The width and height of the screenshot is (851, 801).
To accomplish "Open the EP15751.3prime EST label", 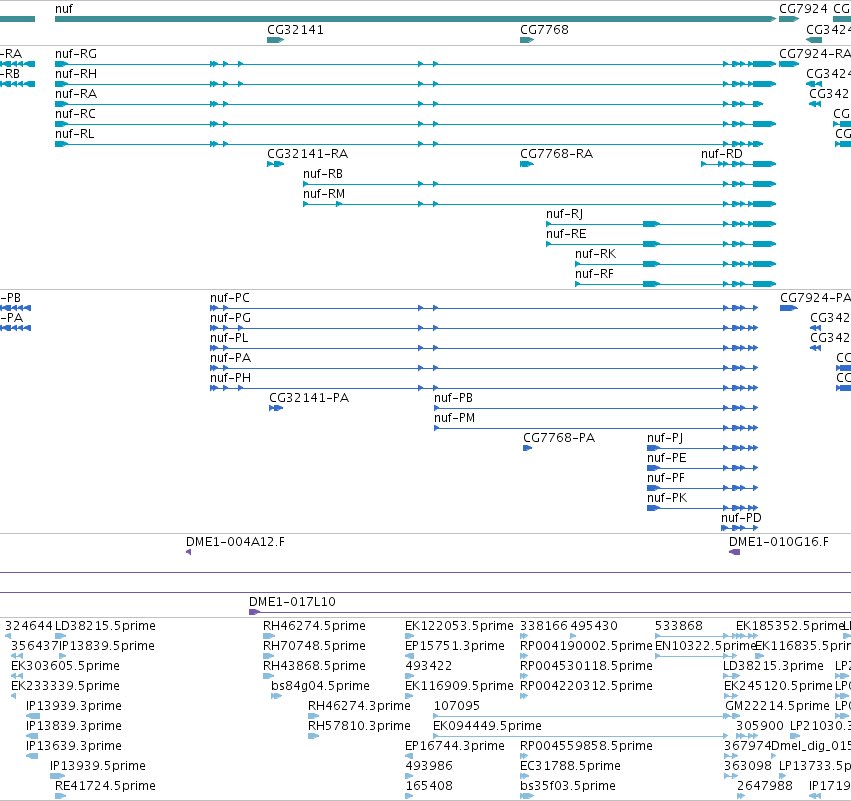I will [x=455, y=646].
